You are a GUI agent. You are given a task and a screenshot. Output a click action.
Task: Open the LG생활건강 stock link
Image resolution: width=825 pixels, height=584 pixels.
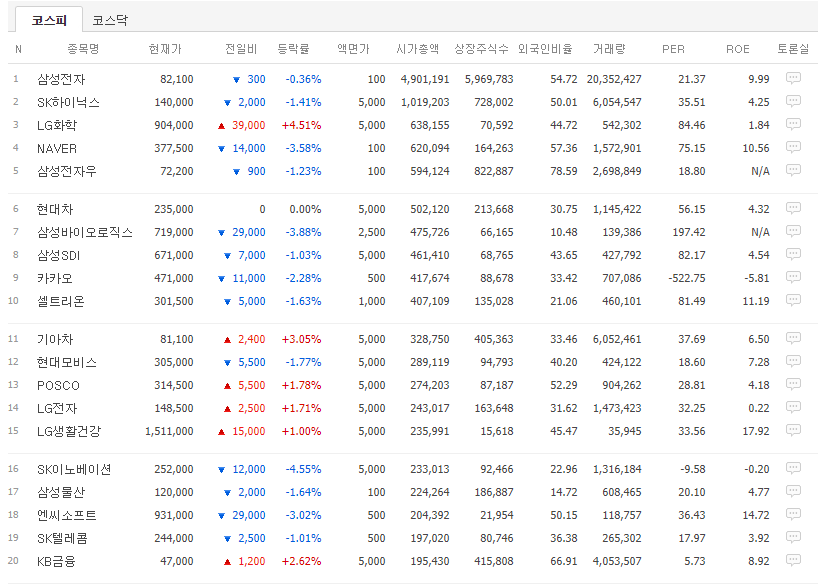point(69,431)
